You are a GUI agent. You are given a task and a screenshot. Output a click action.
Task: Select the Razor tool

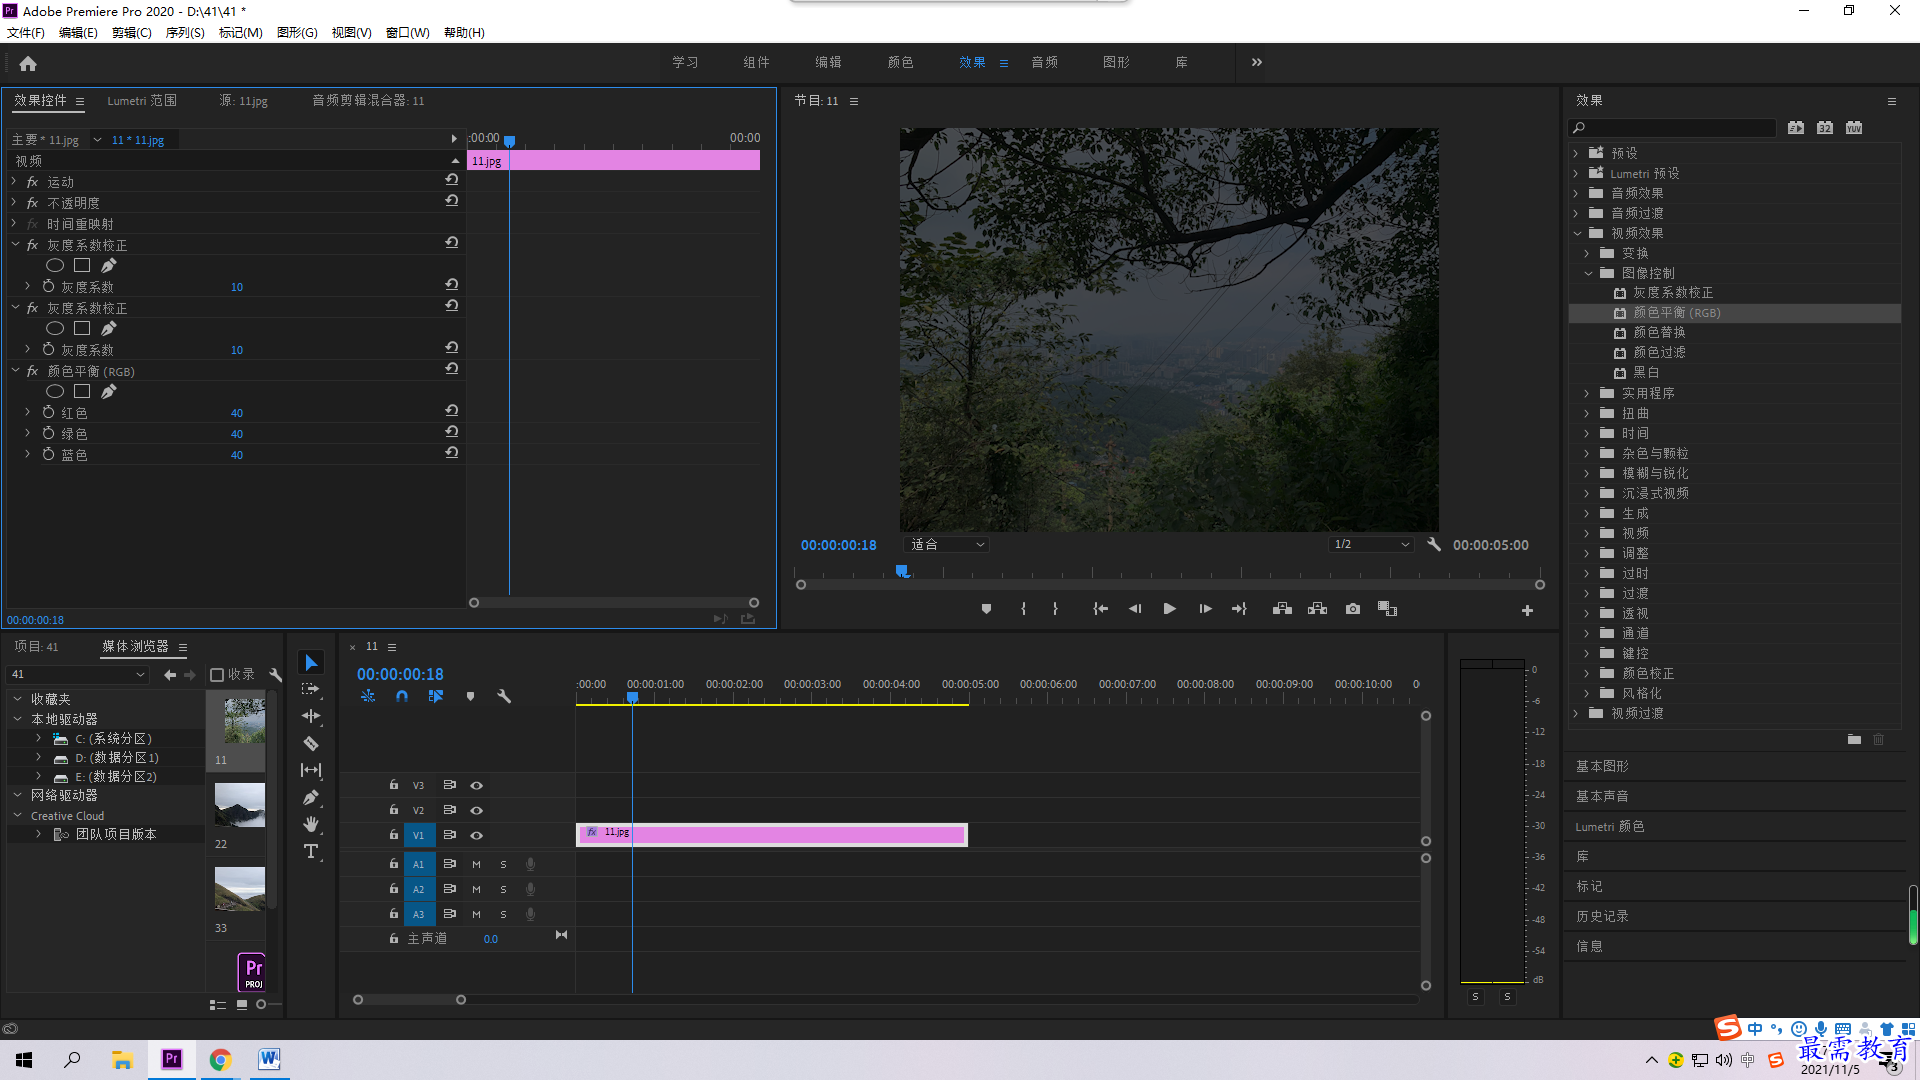[311, 743]
